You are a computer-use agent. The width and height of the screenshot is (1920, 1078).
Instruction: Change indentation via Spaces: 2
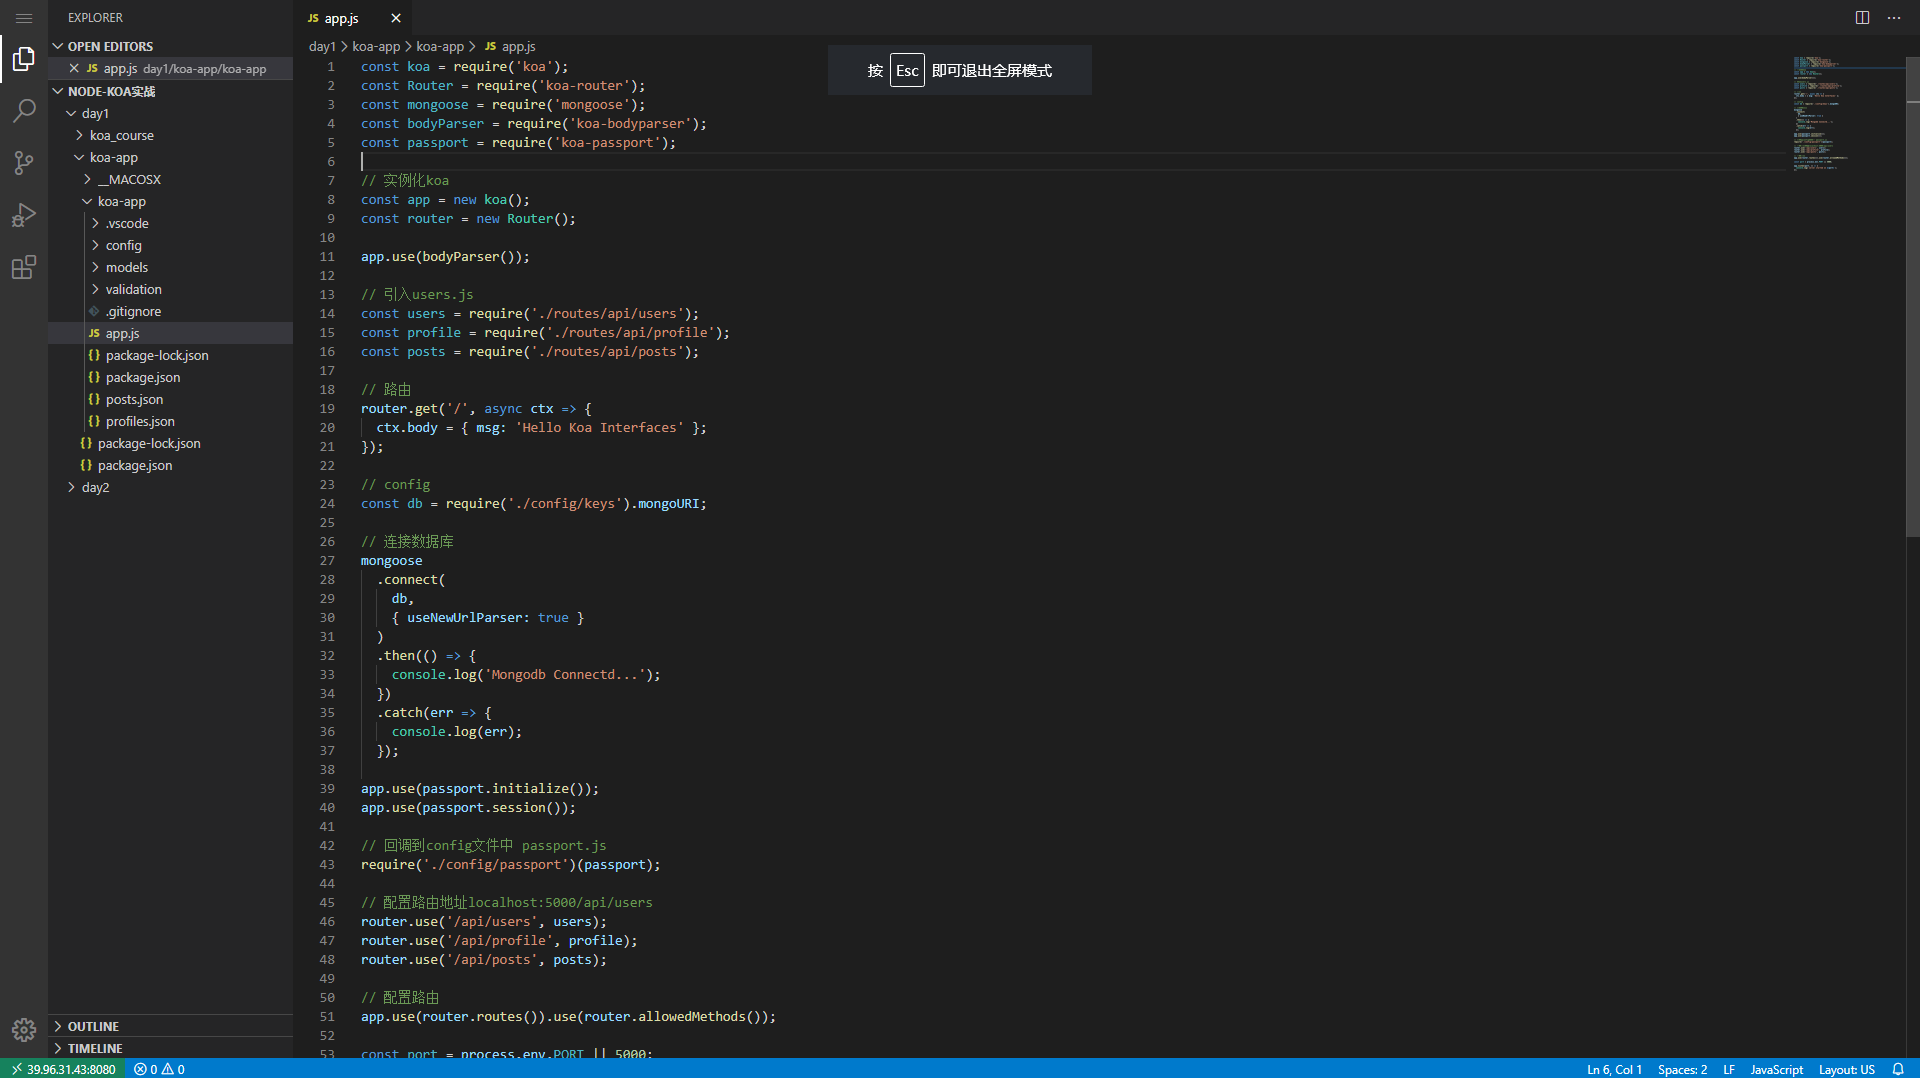1682,1069
